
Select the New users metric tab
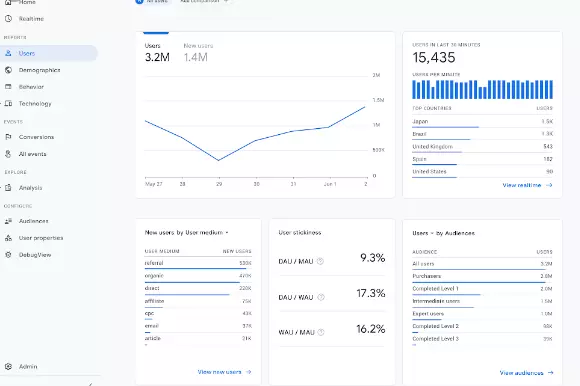pos(198,53)
